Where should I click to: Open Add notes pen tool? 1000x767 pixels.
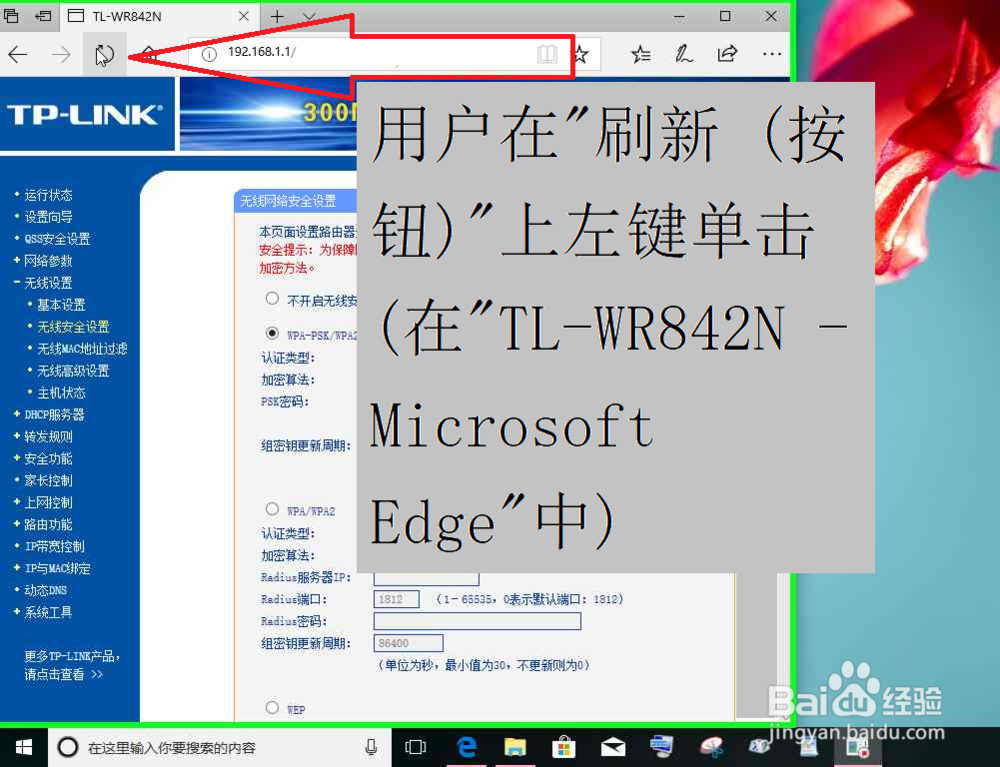point(684,54)
